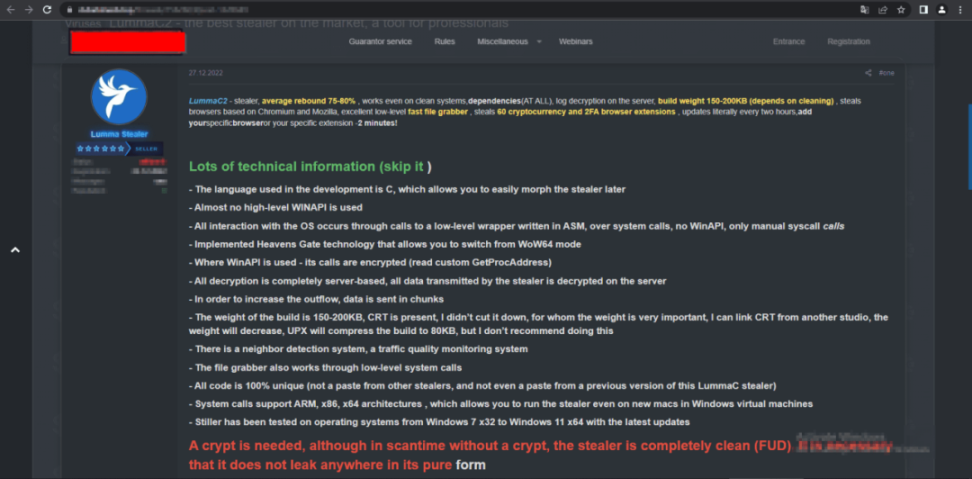Click the Entrance login link
The width and height of the screenshot is (972, 479).
tap(789, 42)
